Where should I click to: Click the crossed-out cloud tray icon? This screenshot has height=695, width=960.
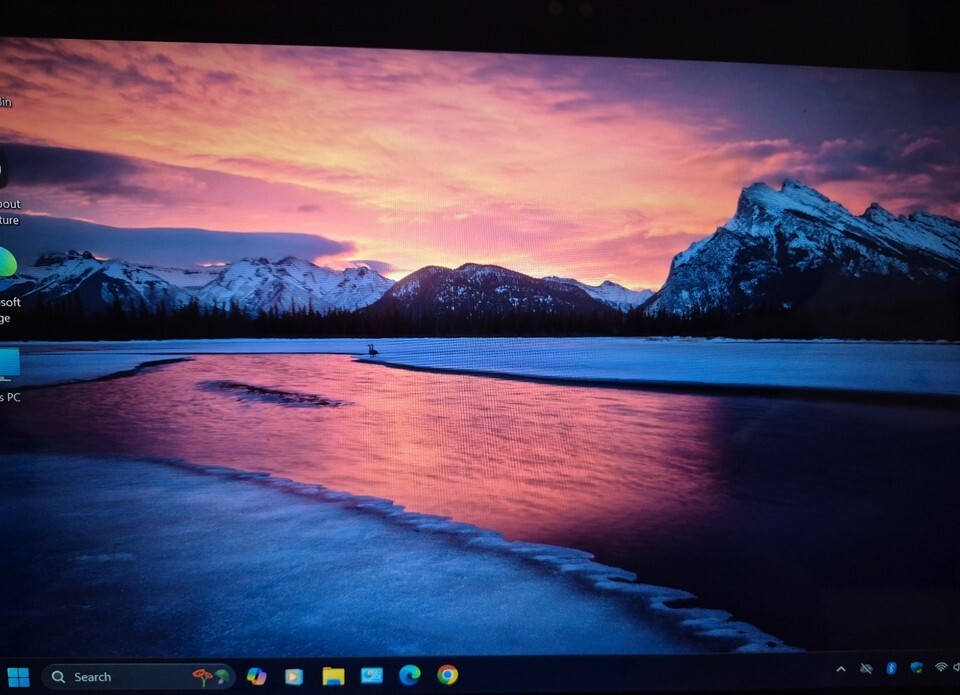(866, 668)
